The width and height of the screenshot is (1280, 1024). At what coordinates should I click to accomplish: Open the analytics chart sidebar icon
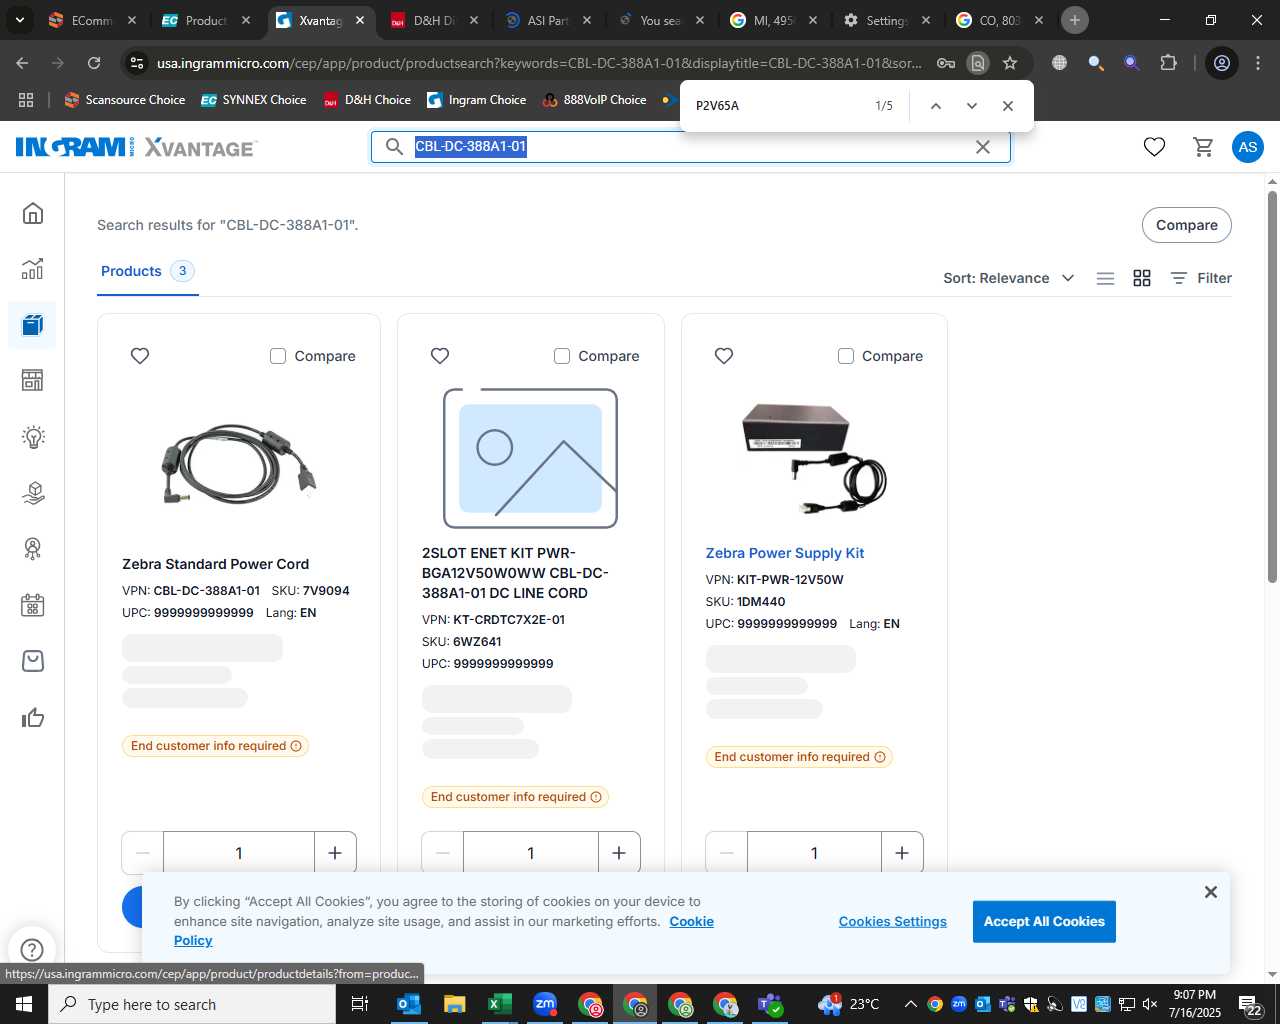pos(33,269)
